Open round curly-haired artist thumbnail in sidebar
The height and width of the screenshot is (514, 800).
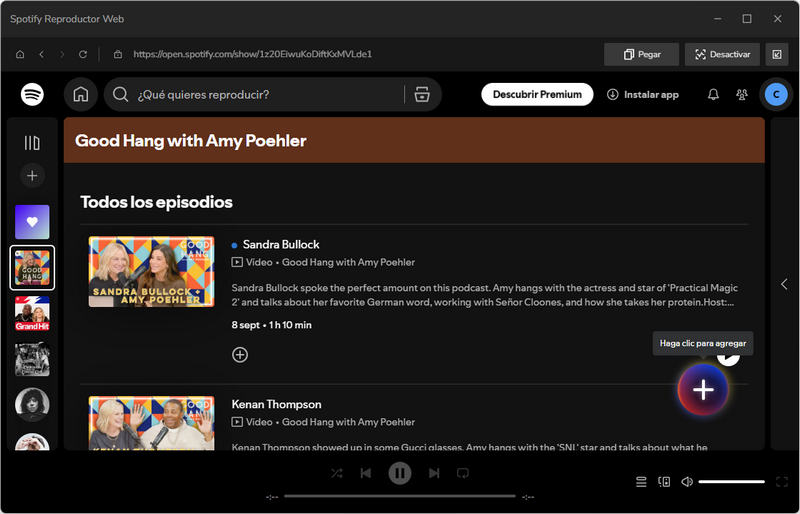[32, 405]
